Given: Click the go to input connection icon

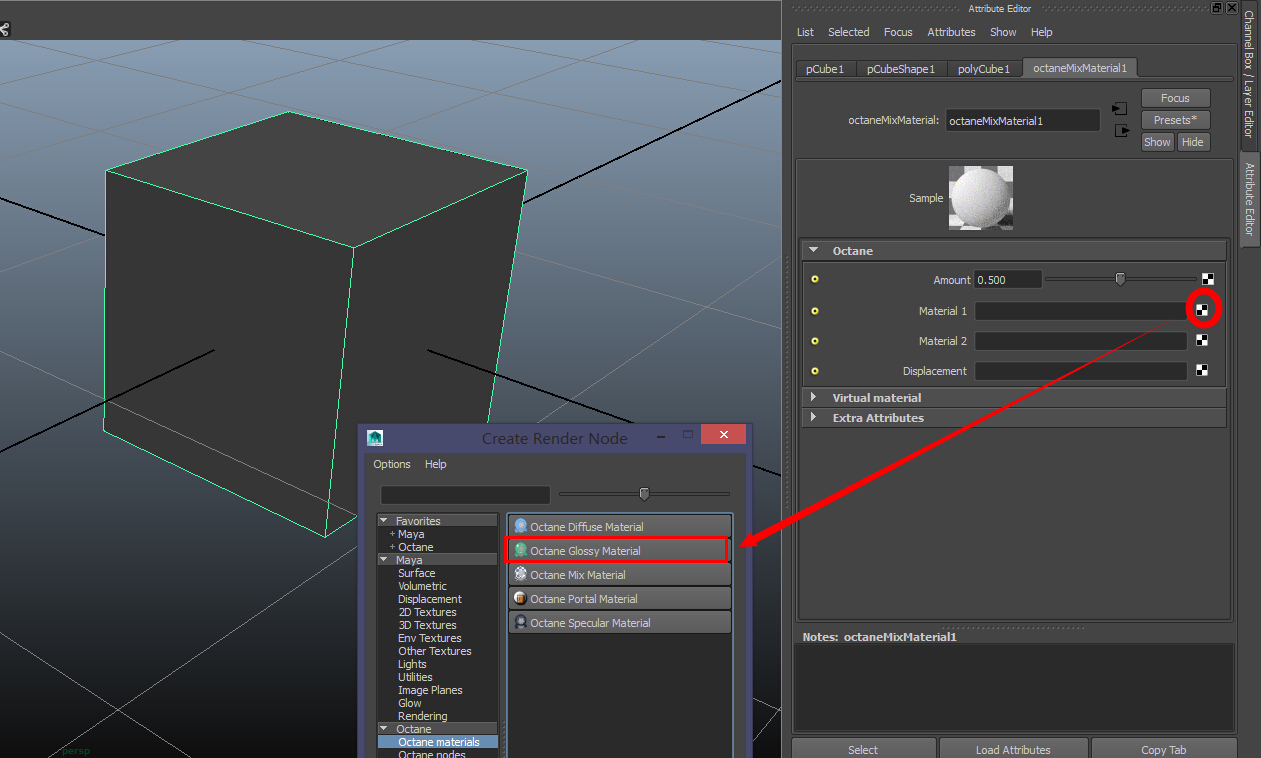Looking at the screenshot, I should (1120, 108).
